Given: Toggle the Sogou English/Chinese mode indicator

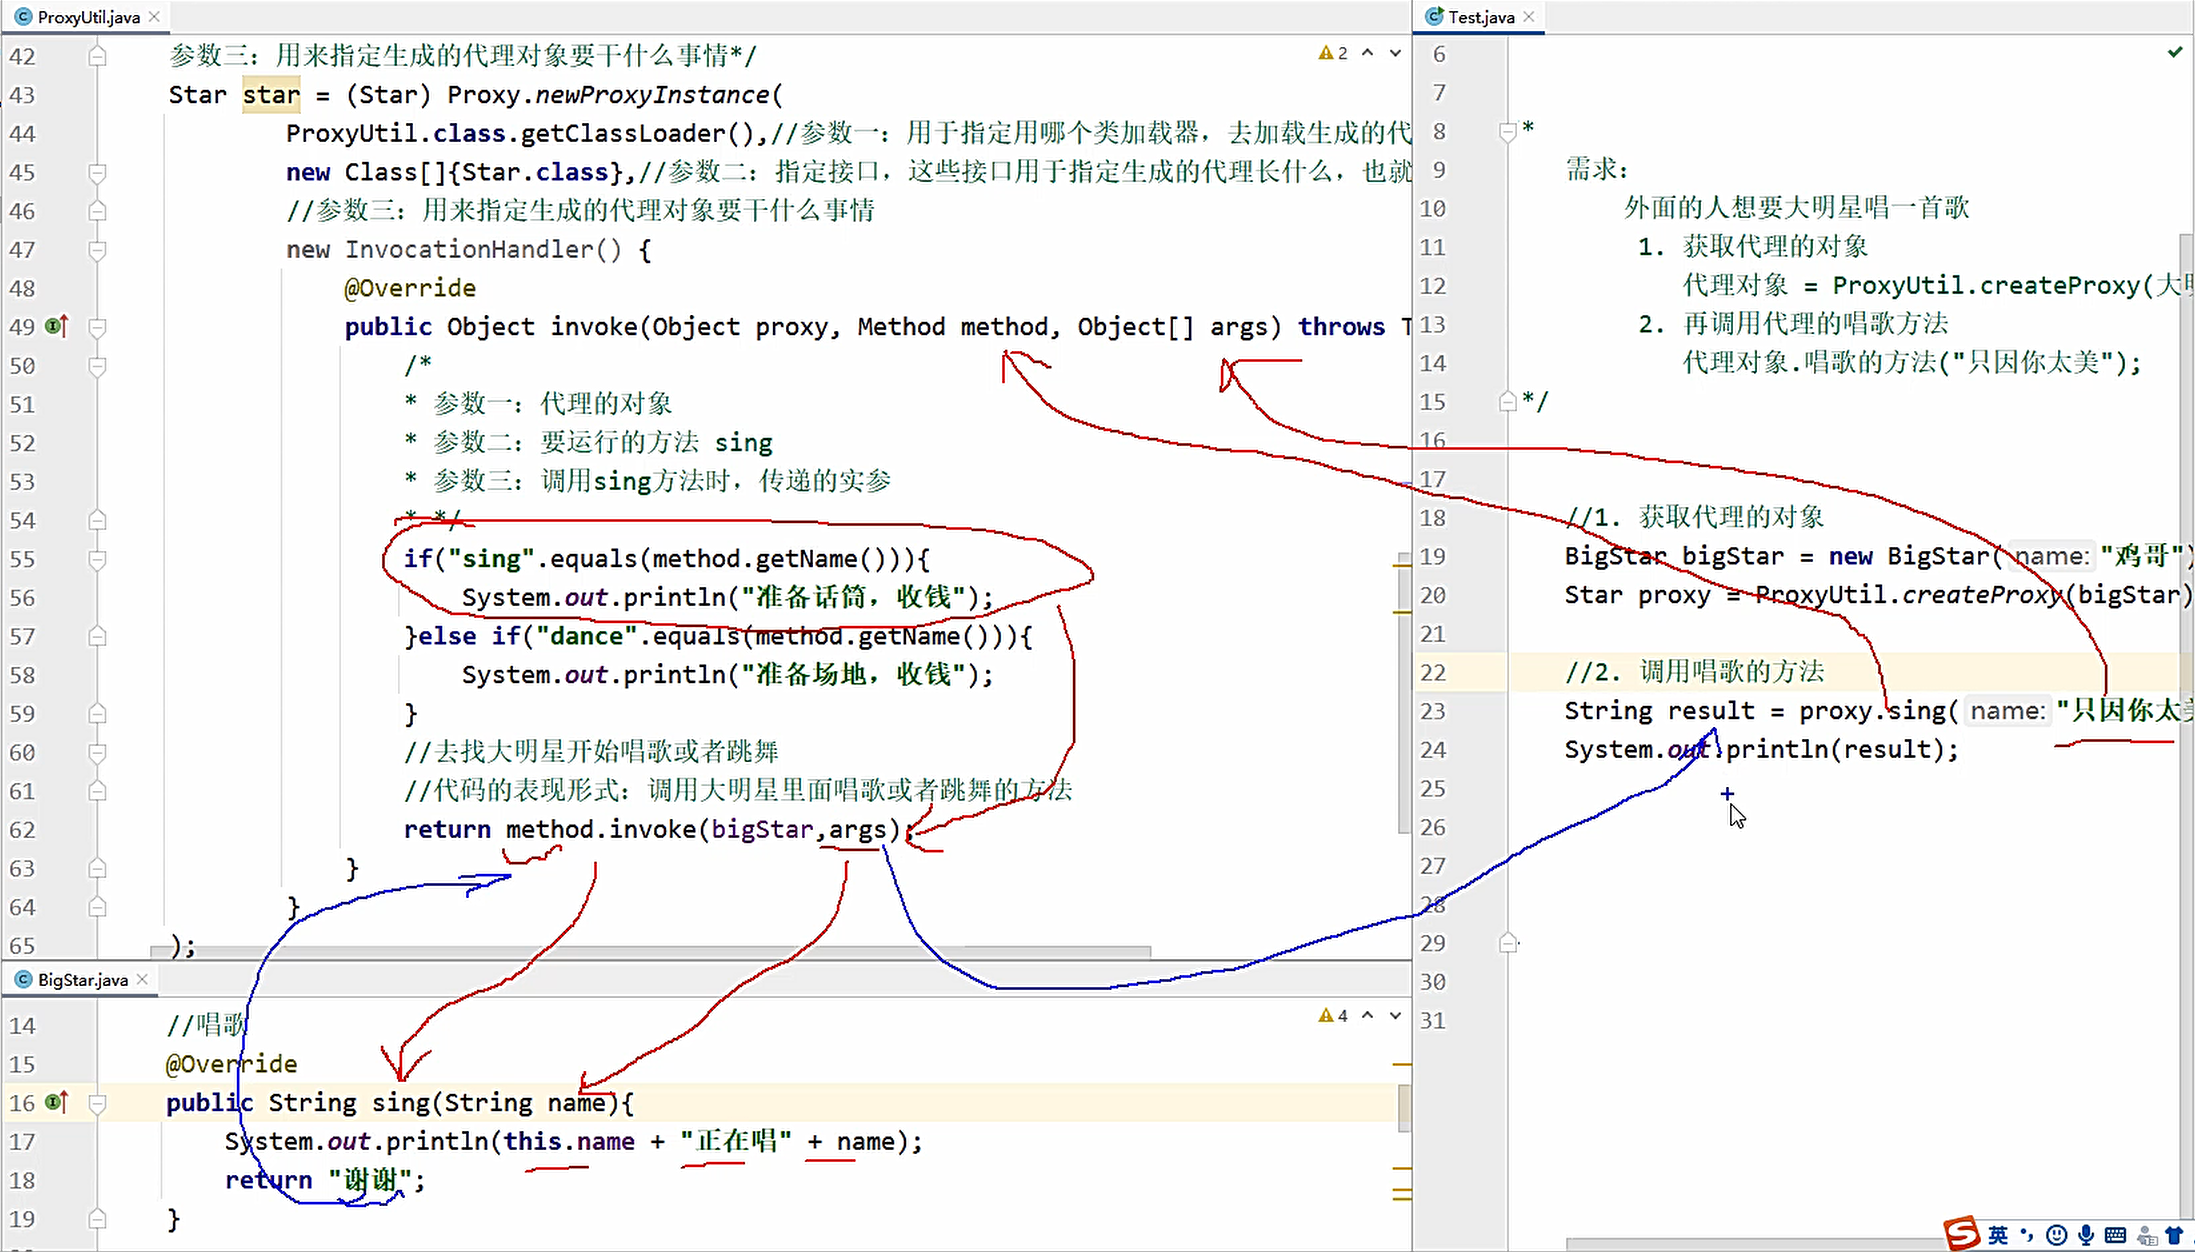Looking at the screenshot, I should [1998, 1236].
